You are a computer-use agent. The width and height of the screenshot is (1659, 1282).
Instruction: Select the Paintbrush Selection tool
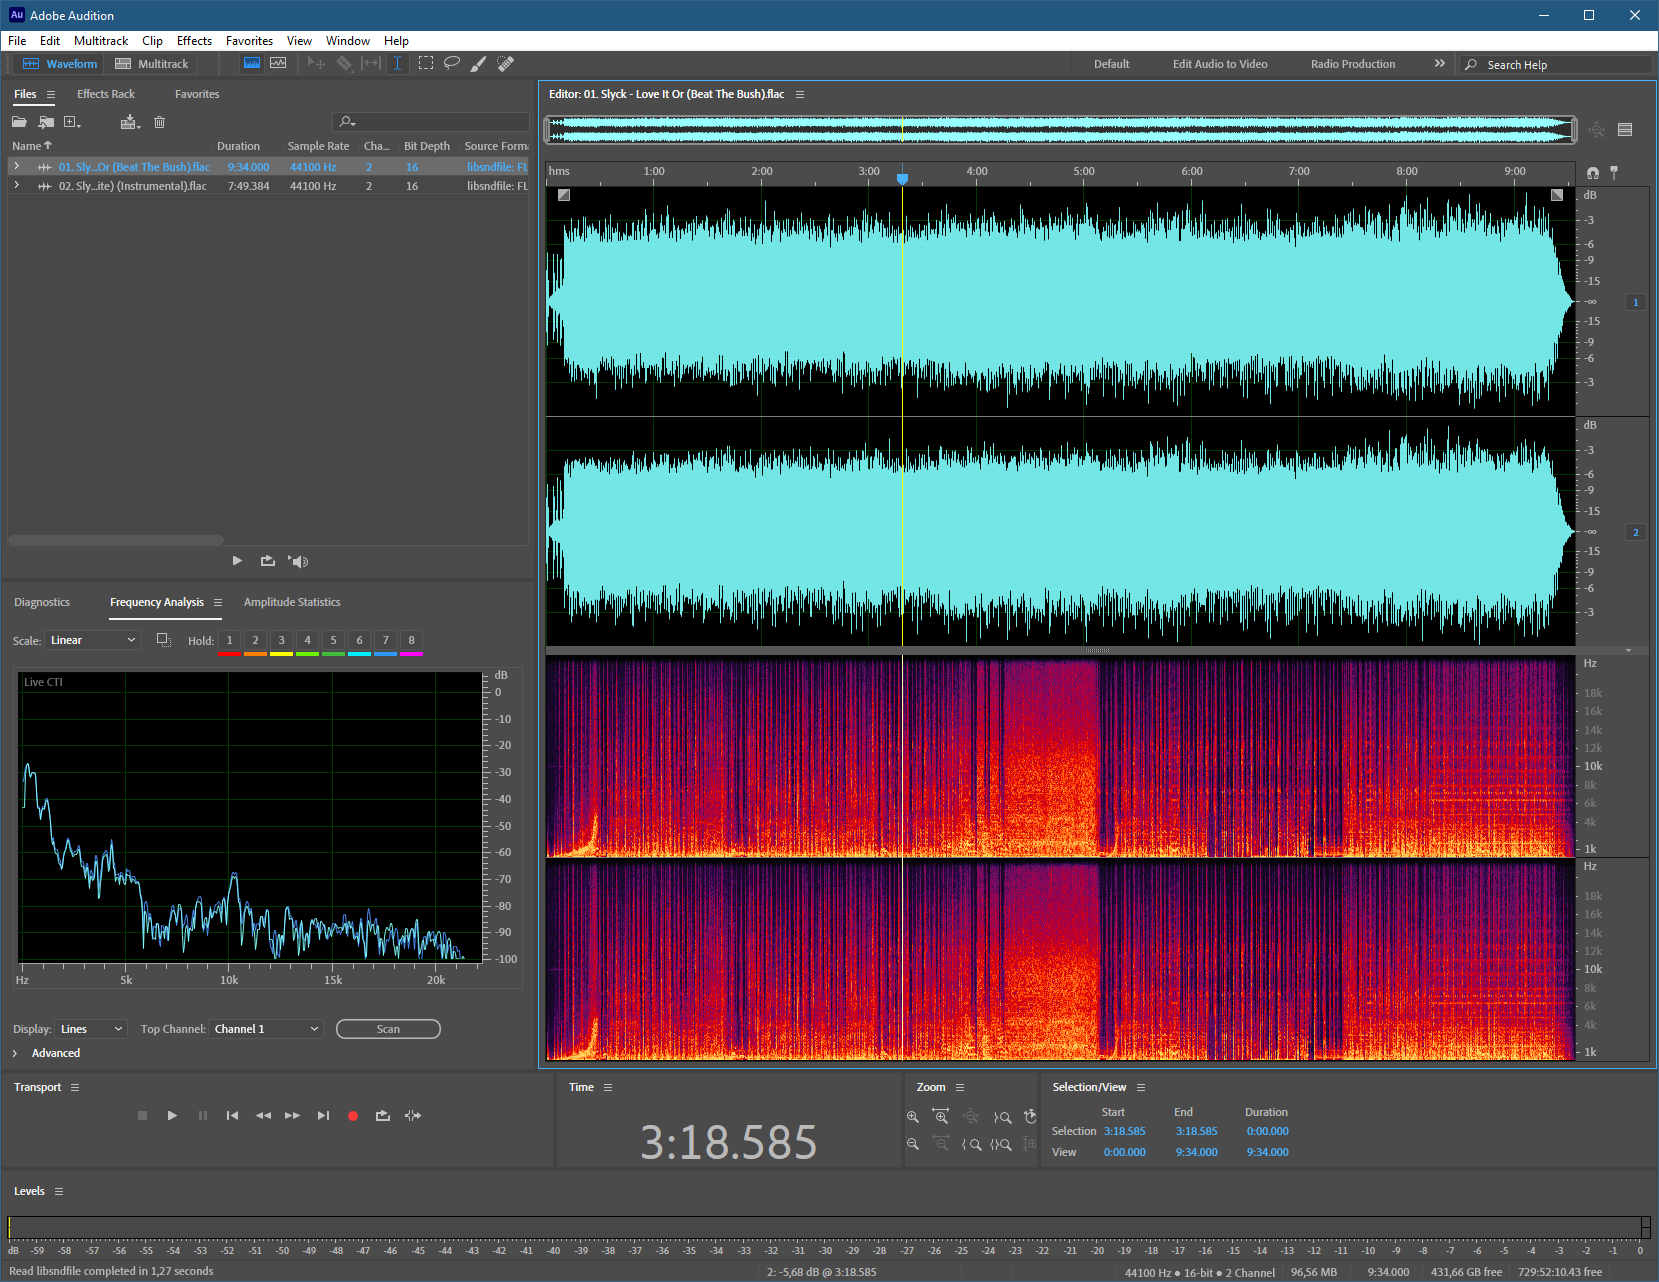click(x=478, y=63)
